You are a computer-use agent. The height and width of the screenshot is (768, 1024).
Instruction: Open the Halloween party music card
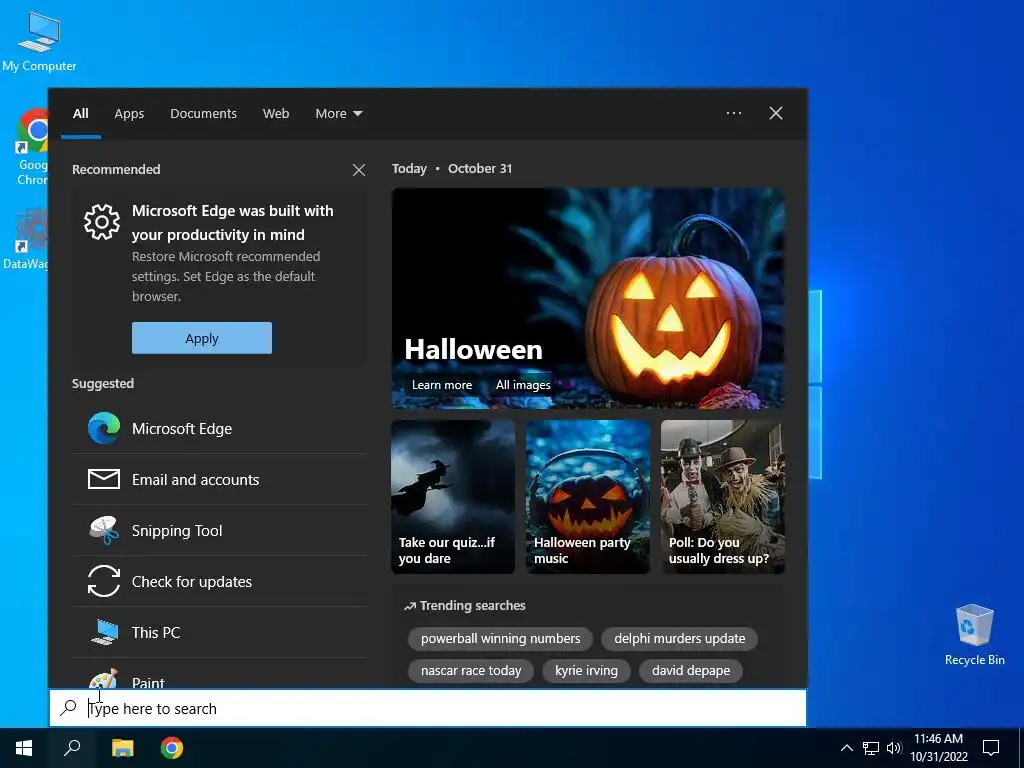tap(588, 497)
